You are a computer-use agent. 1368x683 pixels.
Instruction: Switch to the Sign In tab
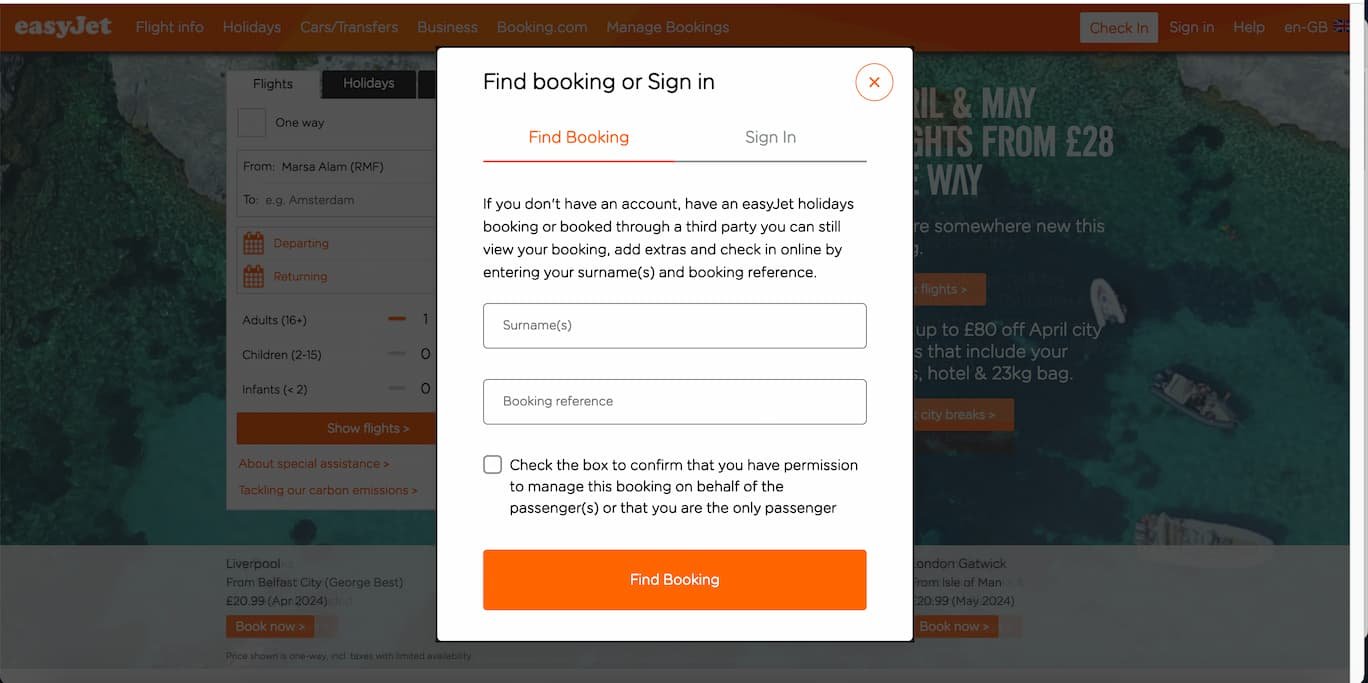[770, 137]
